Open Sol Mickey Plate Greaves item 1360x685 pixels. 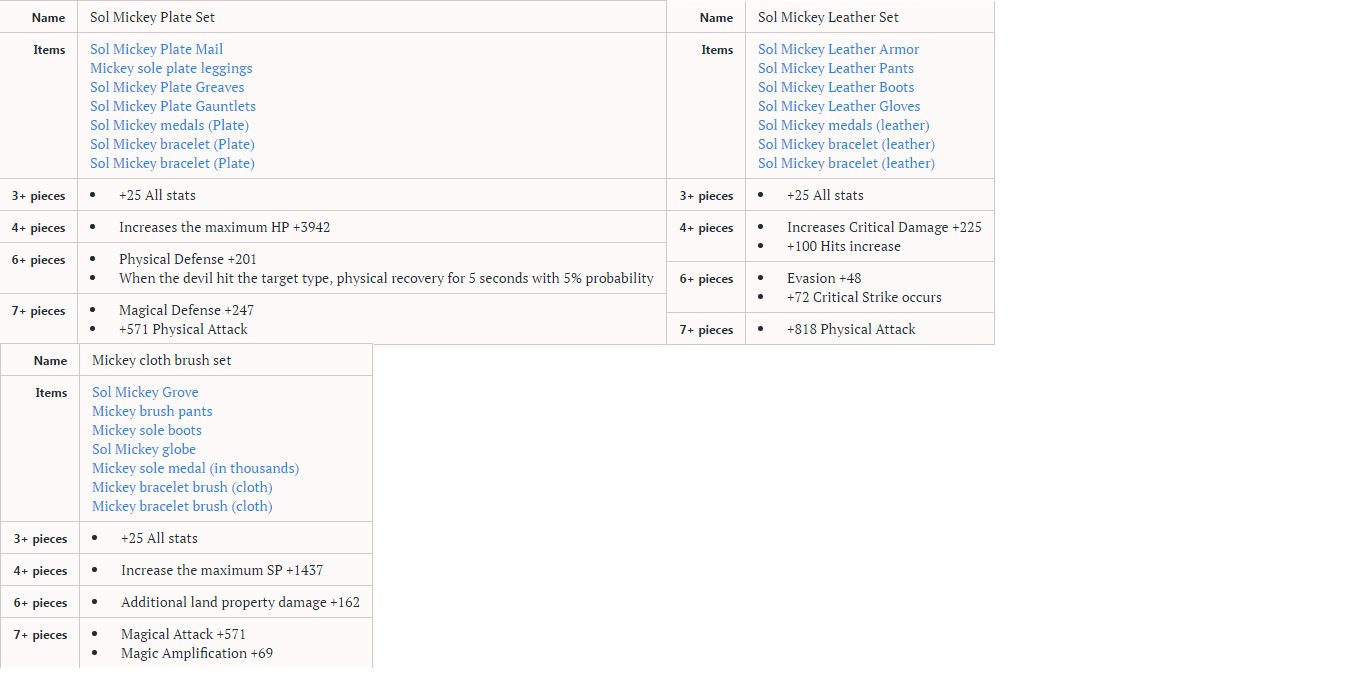click(167, 87)
